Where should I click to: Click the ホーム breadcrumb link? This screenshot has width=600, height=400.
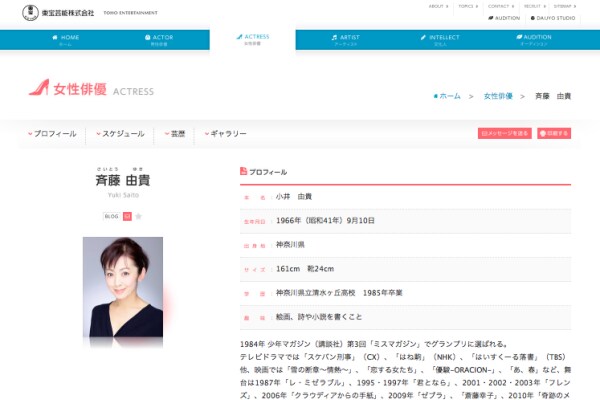pyautogui.click(x=447, y=96)
